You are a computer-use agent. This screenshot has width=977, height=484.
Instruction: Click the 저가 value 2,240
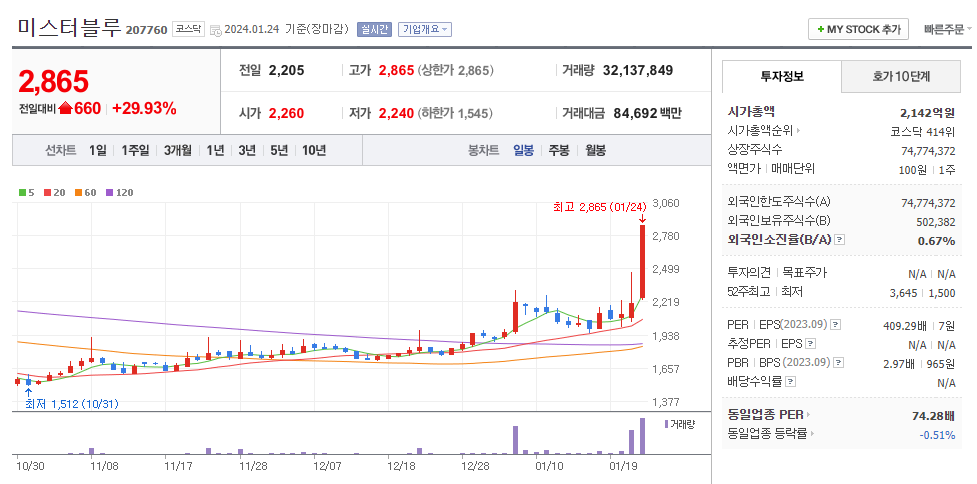tap(396, 113)
